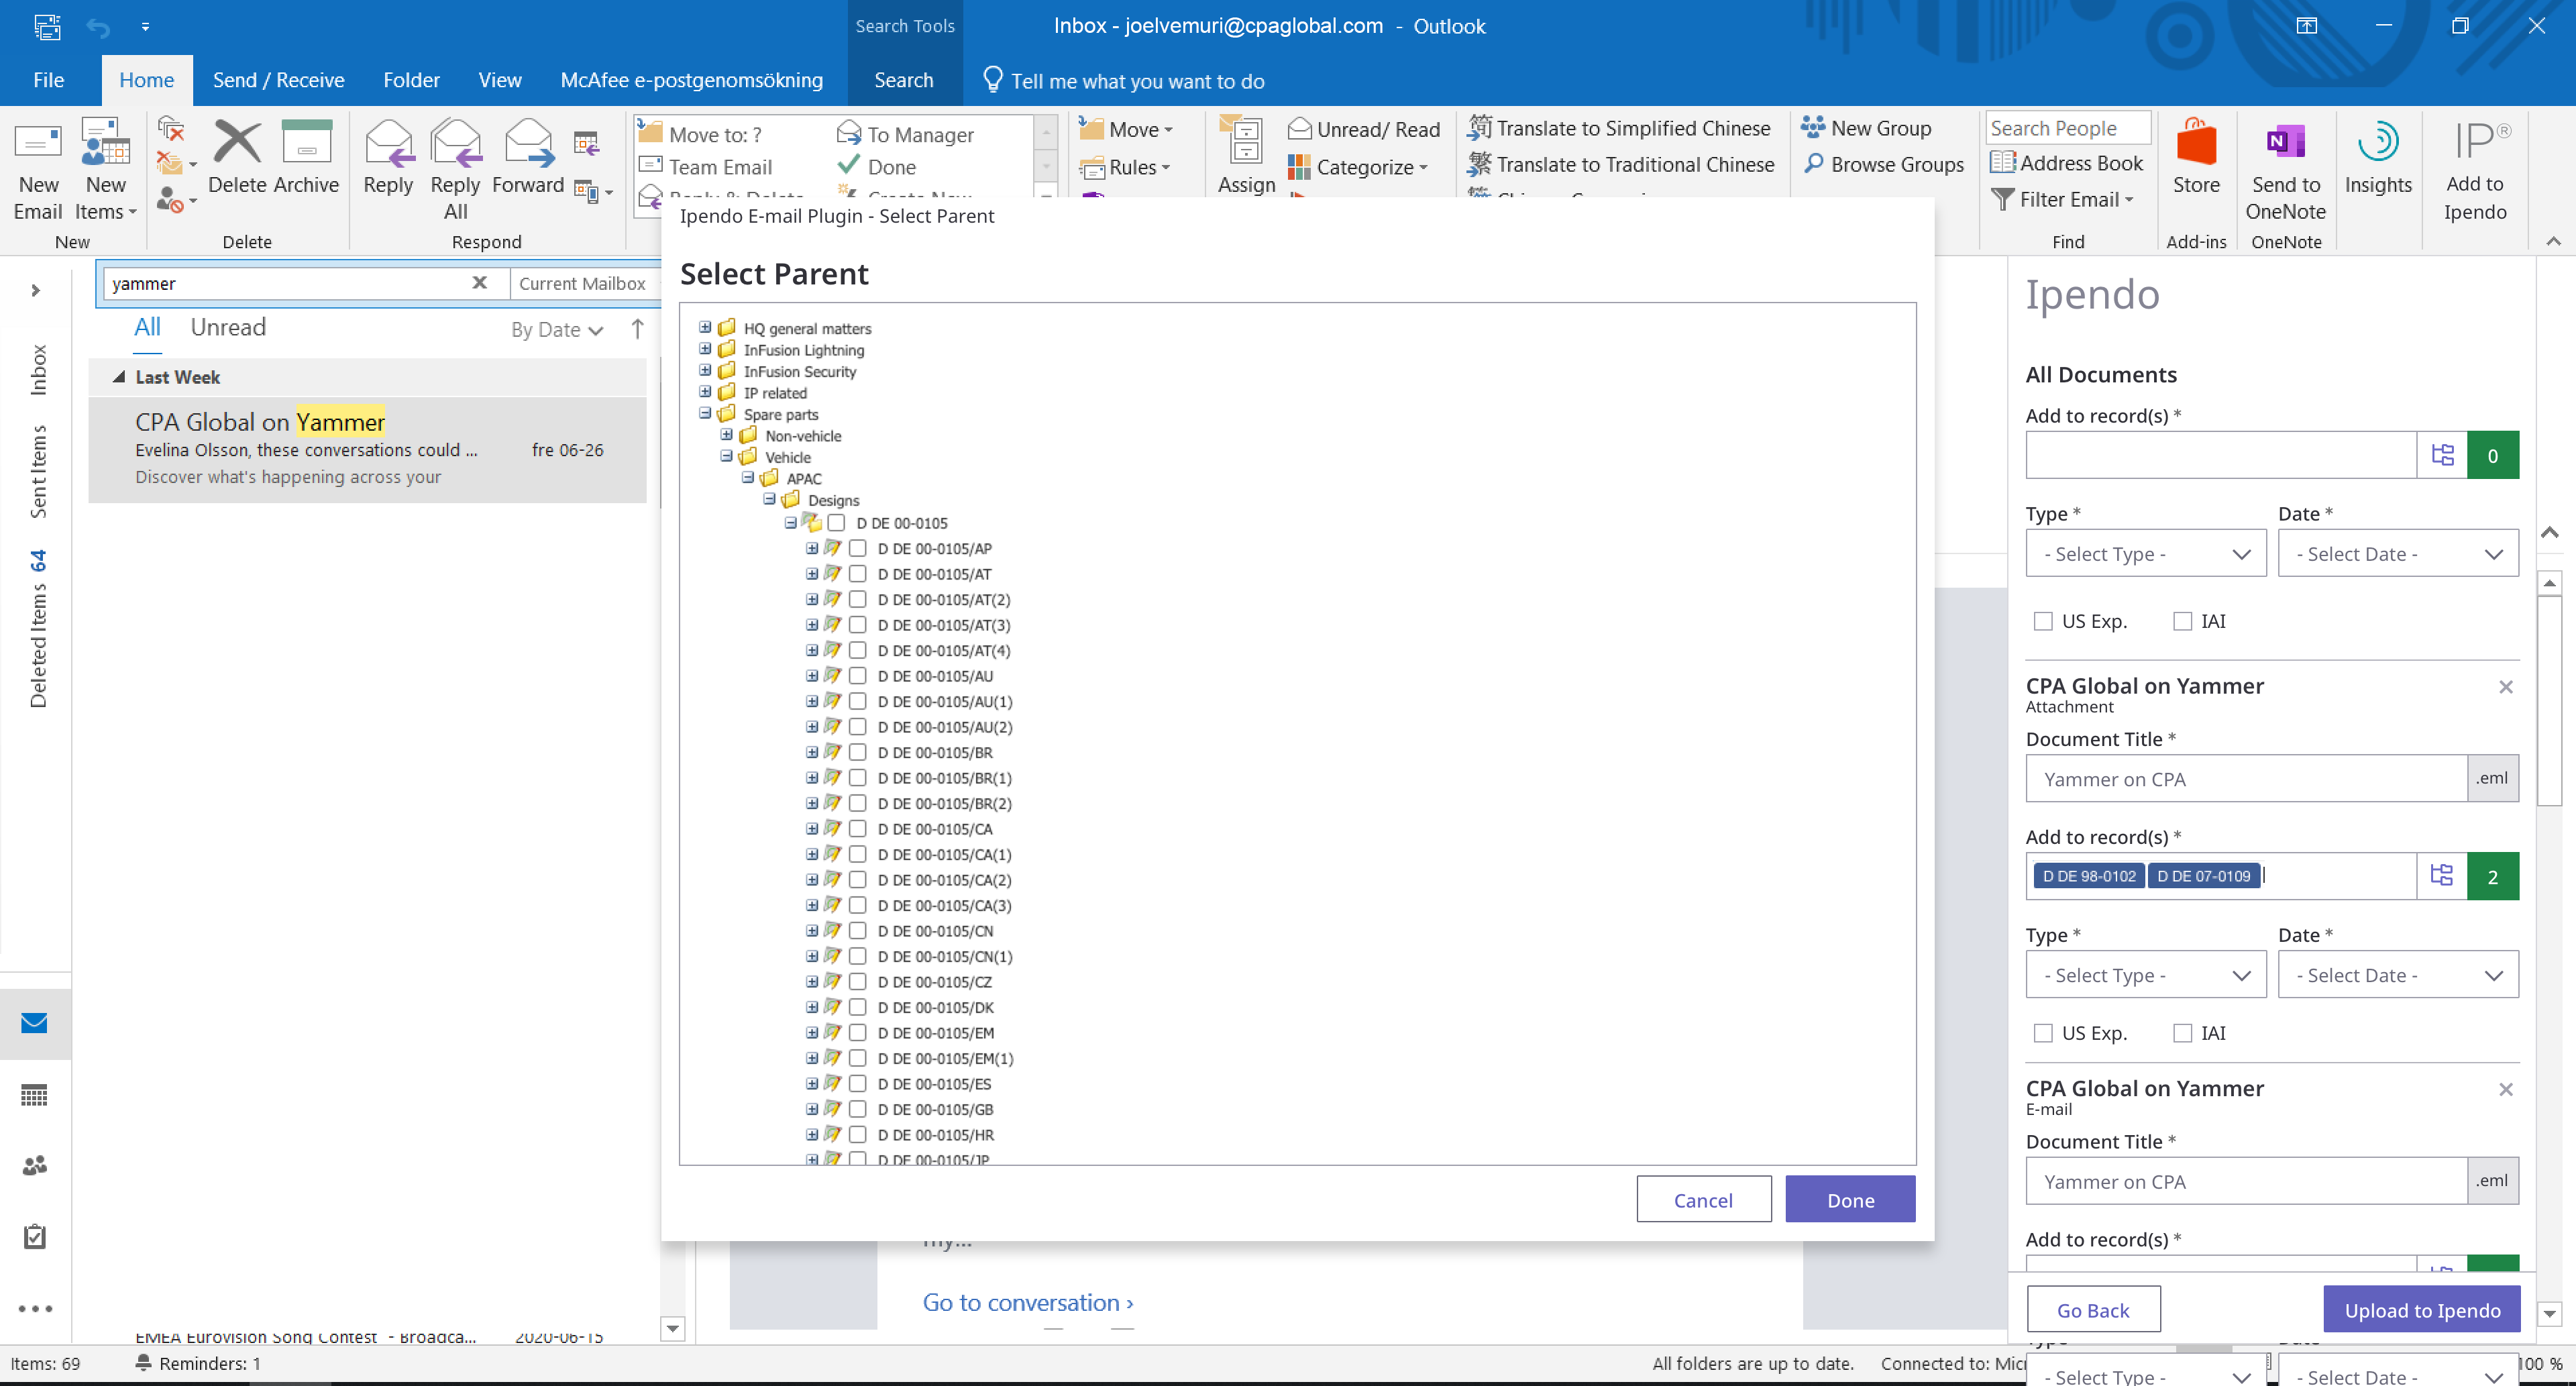Image resolution: width=2576 pixels, height=1386 pixels.
Task: Open Calendar view in navigation sidebar
Action: tap(34, 1095)
